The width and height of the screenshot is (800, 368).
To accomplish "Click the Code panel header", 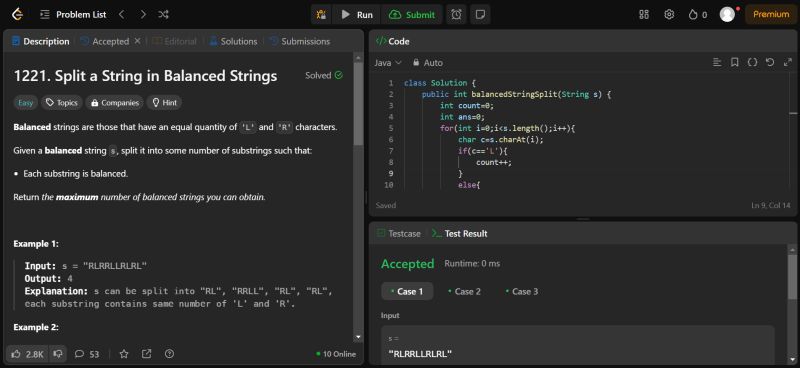I will pos(392,41).
